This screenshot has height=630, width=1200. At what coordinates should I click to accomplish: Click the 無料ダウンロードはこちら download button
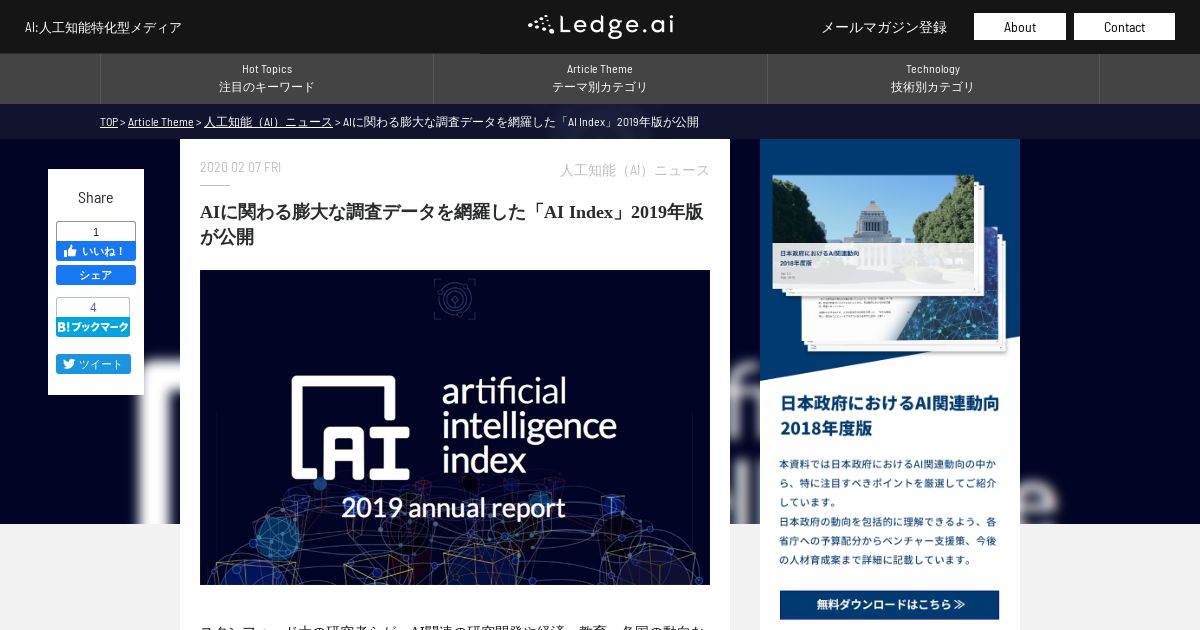889,604
